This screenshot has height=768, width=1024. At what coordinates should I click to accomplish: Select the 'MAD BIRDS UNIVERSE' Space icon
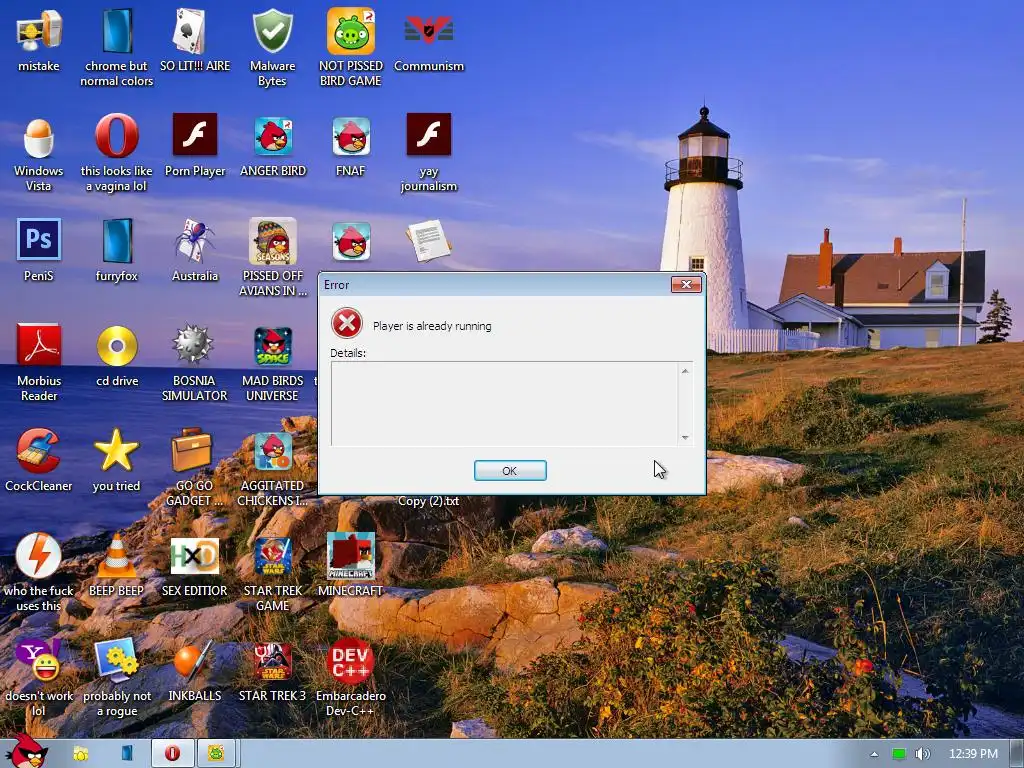(x=273, y=346)
